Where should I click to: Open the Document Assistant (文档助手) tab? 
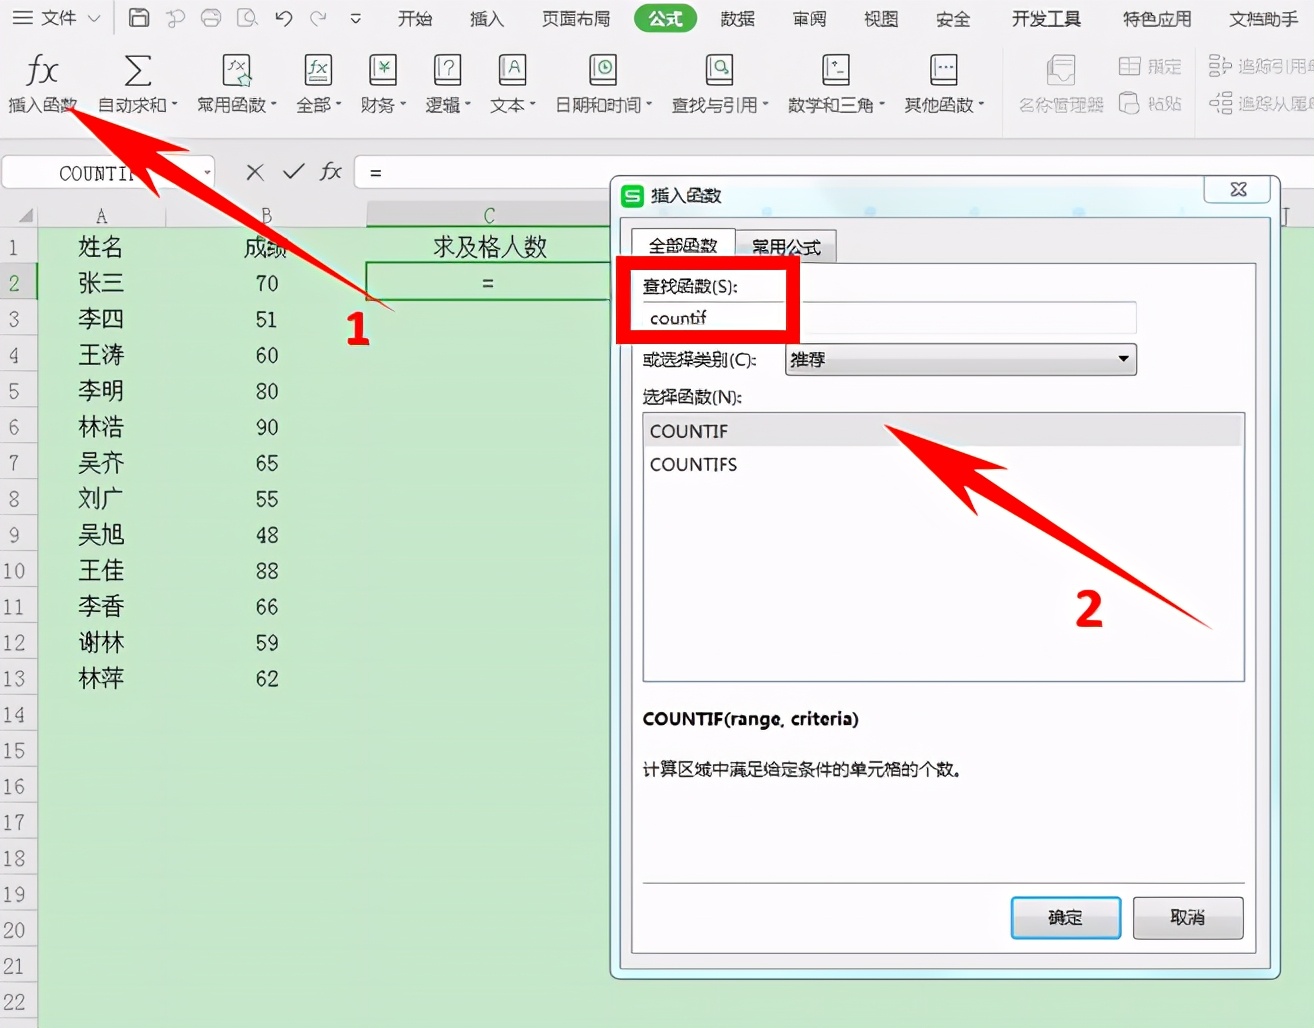[x=1264, y=18]
